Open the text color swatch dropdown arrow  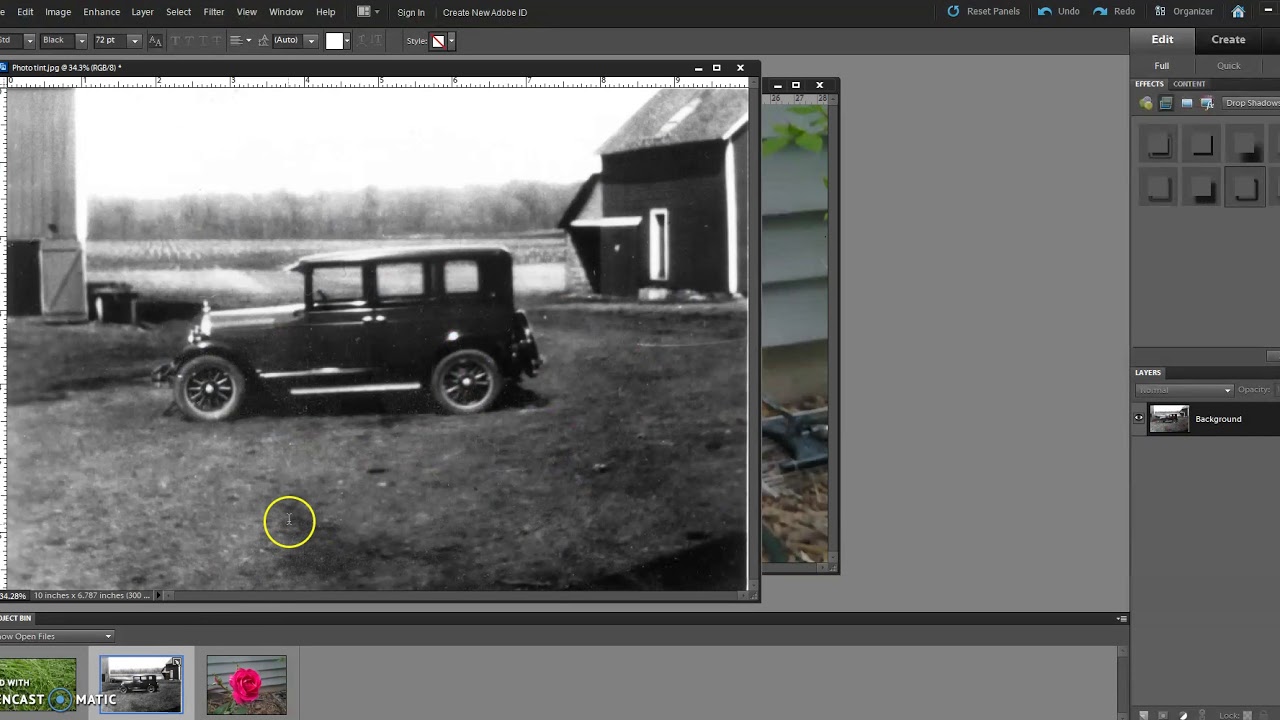[x=347, y=40]
